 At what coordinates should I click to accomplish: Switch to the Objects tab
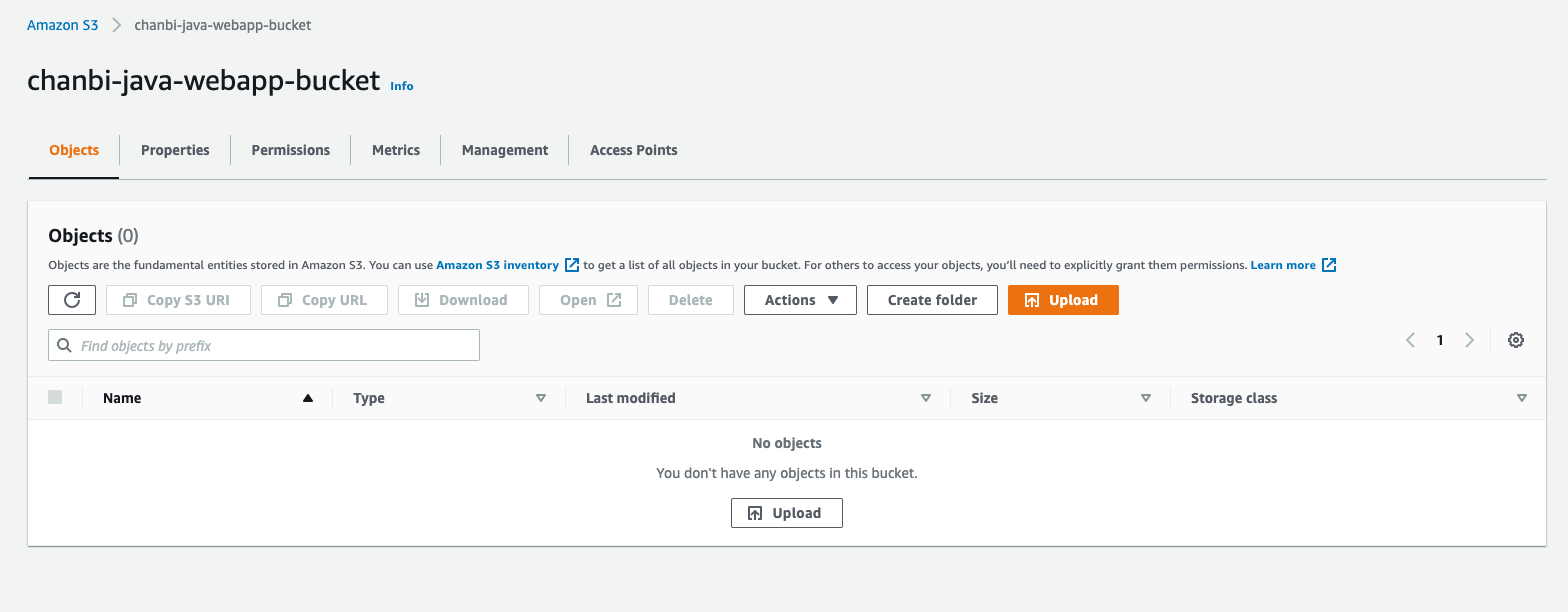74,150
